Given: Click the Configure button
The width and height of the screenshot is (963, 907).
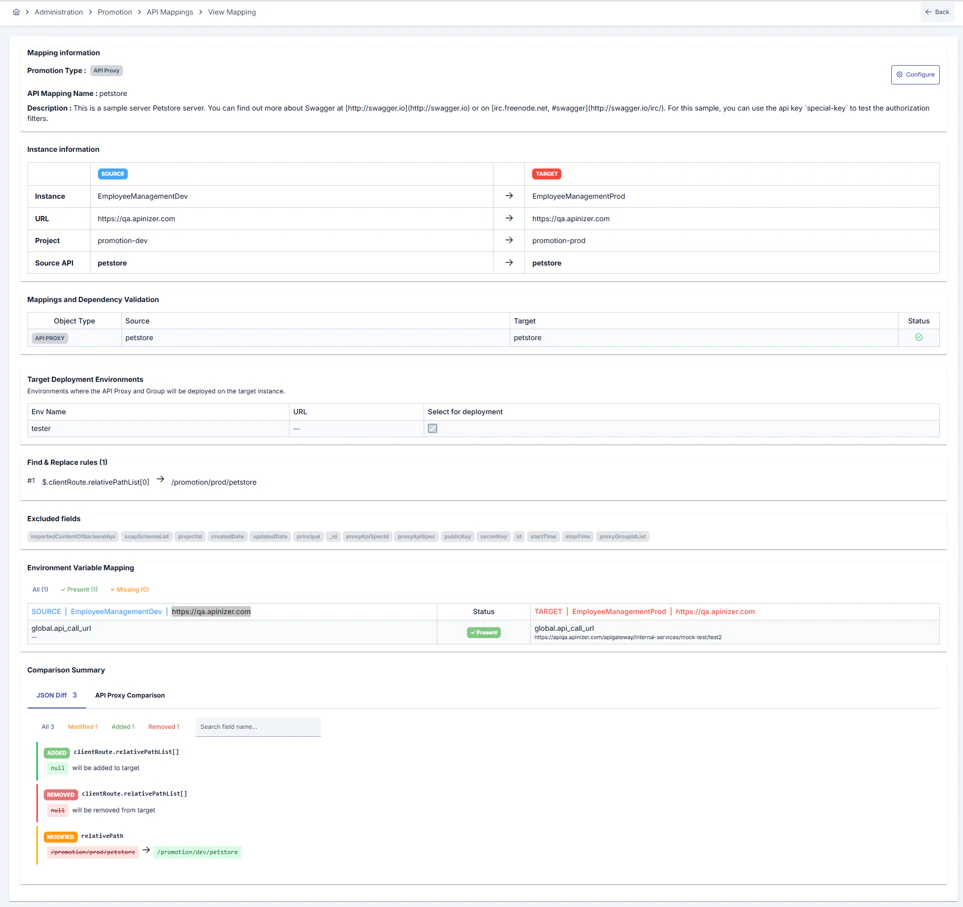Looking at the screenshot, I should (915, 74).
